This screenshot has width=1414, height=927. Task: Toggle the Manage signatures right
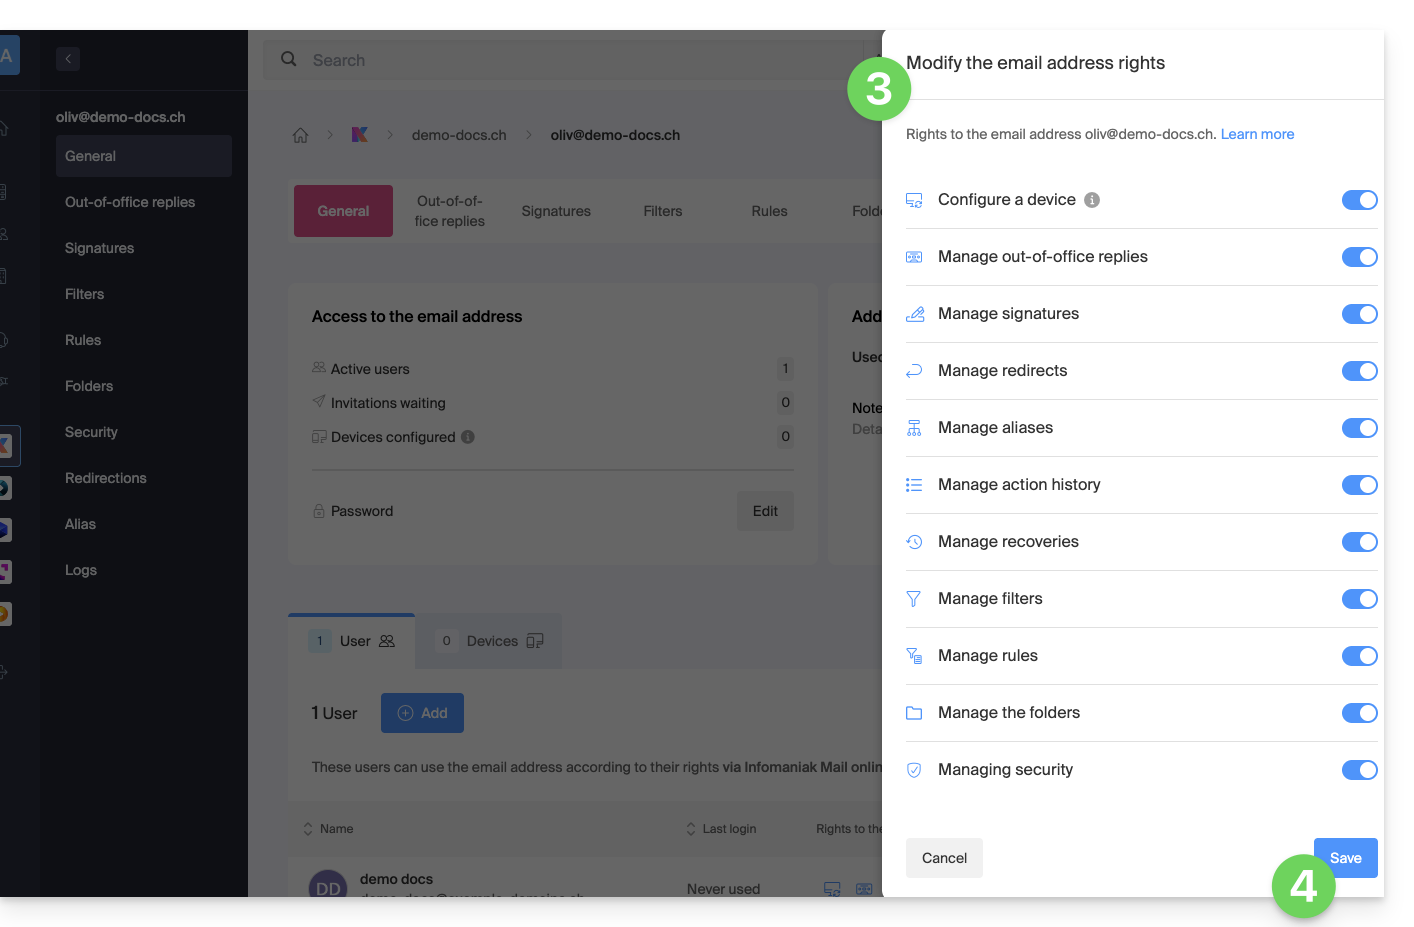(x=1359, y=314)
